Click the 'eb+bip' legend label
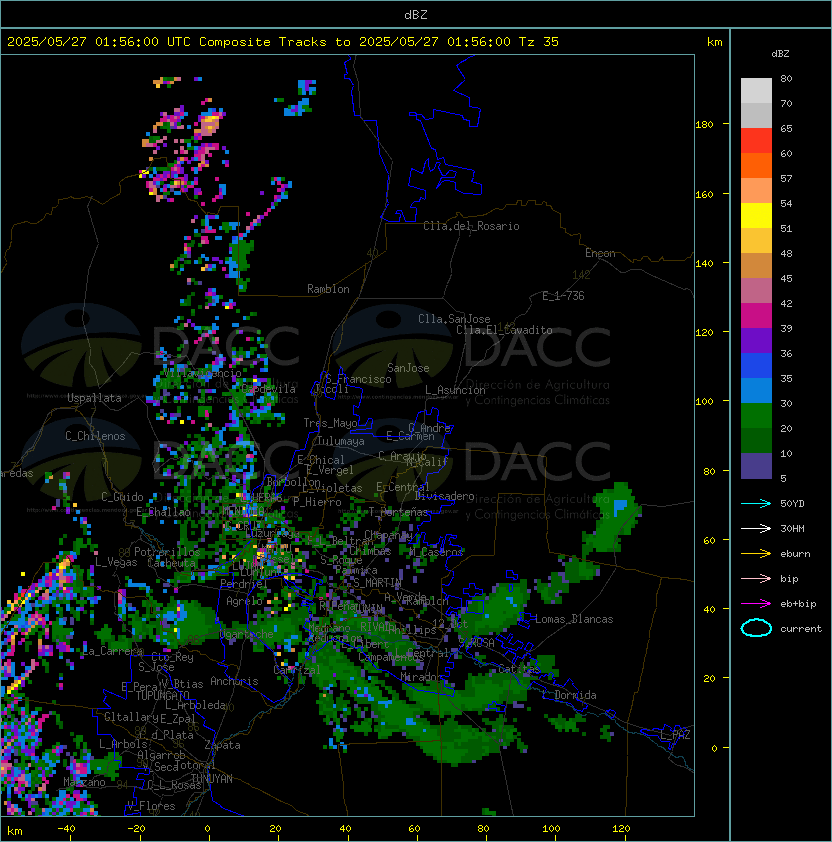Image resolution: width=832 pixels, height=842 pixels. tap(798, 604)
